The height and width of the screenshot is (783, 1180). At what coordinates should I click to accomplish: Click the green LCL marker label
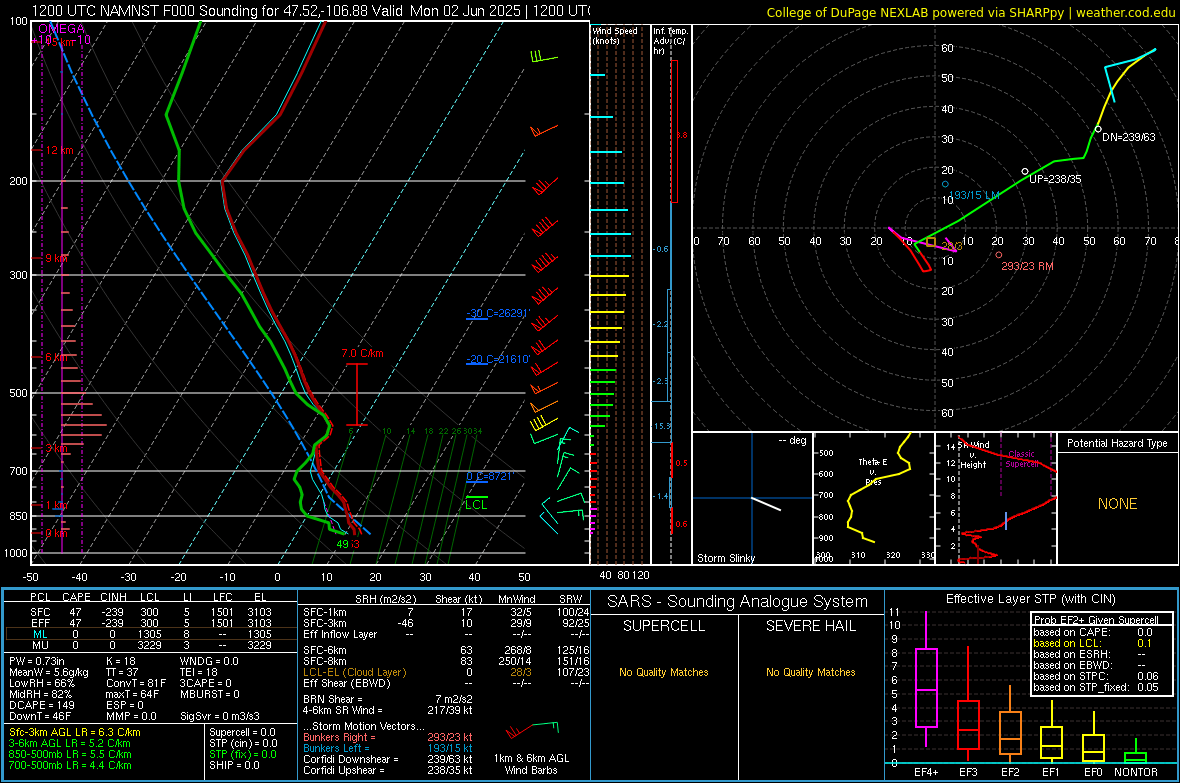[x=476, y=504]
